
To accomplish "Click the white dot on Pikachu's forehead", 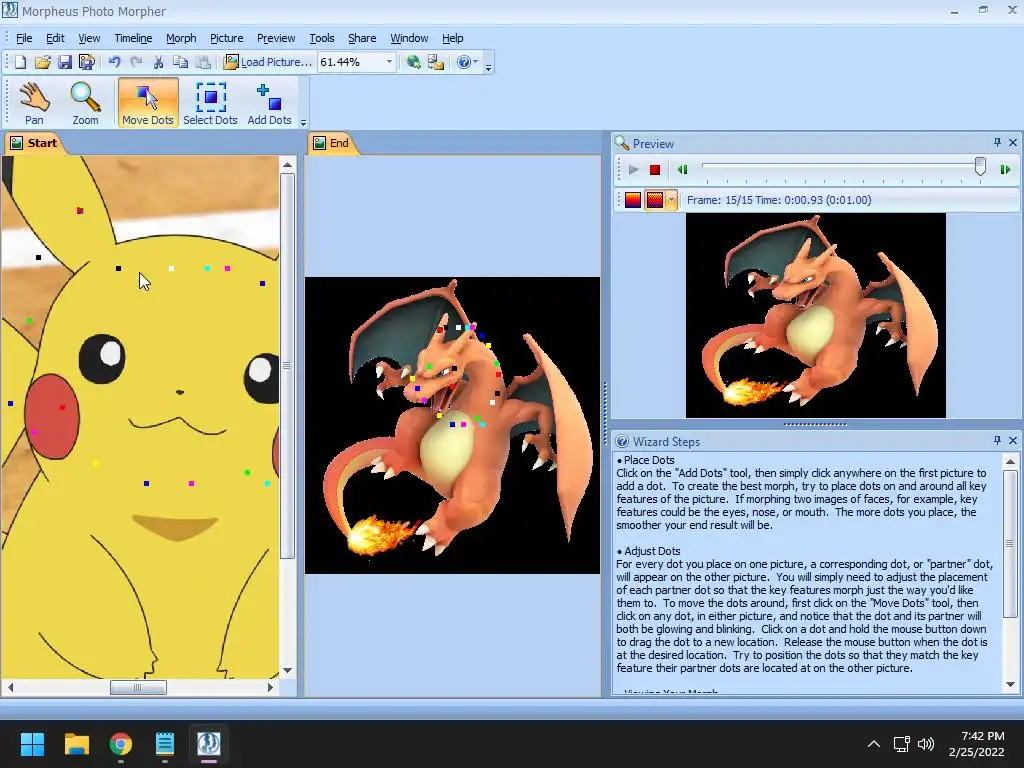I will pyautogui.click(x=172, y=268).
